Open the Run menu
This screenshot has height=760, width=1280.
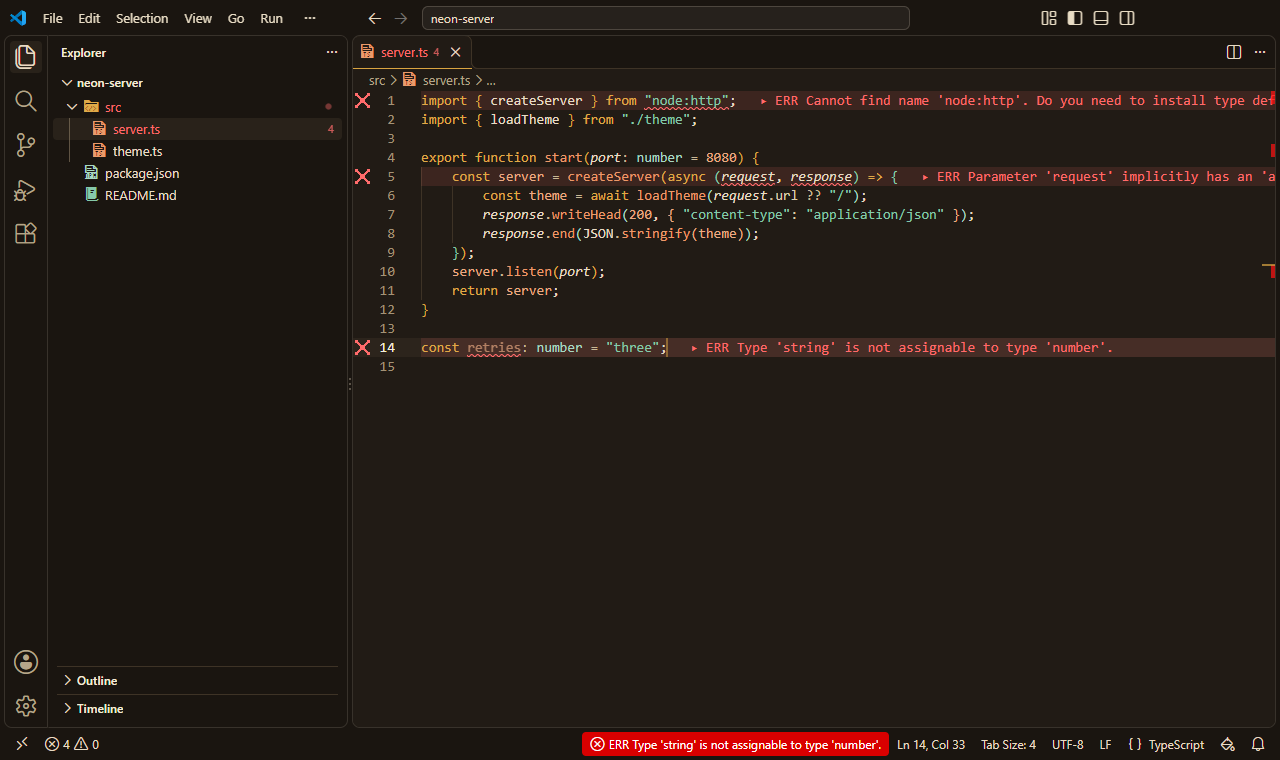click(271, 18)
